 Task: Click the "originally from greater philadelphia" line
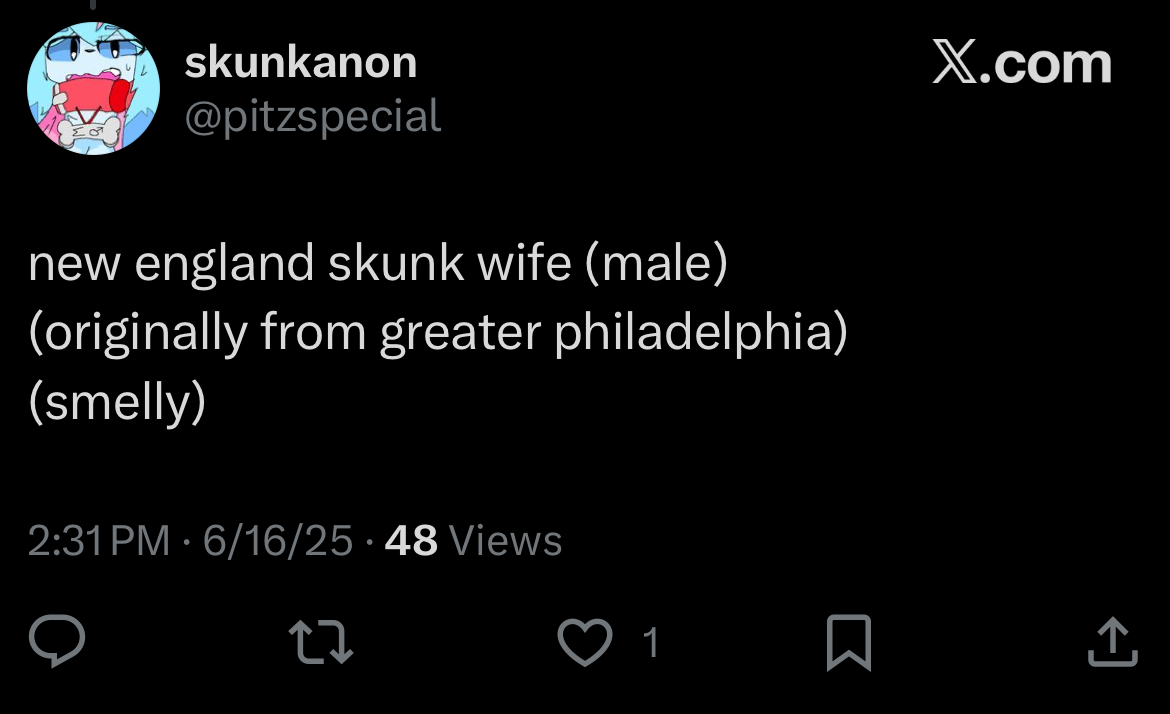pos(438,333)
